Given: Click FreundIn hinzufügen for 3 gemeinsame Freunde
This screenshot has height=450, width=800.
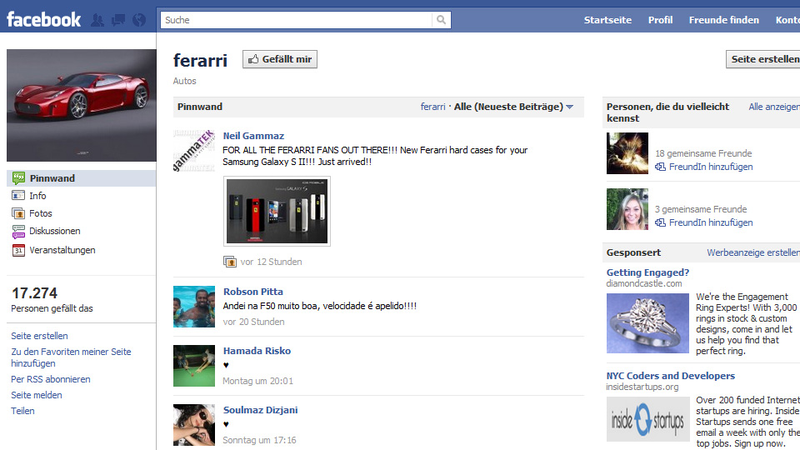Looking at the screenshot, I should 711,223.
